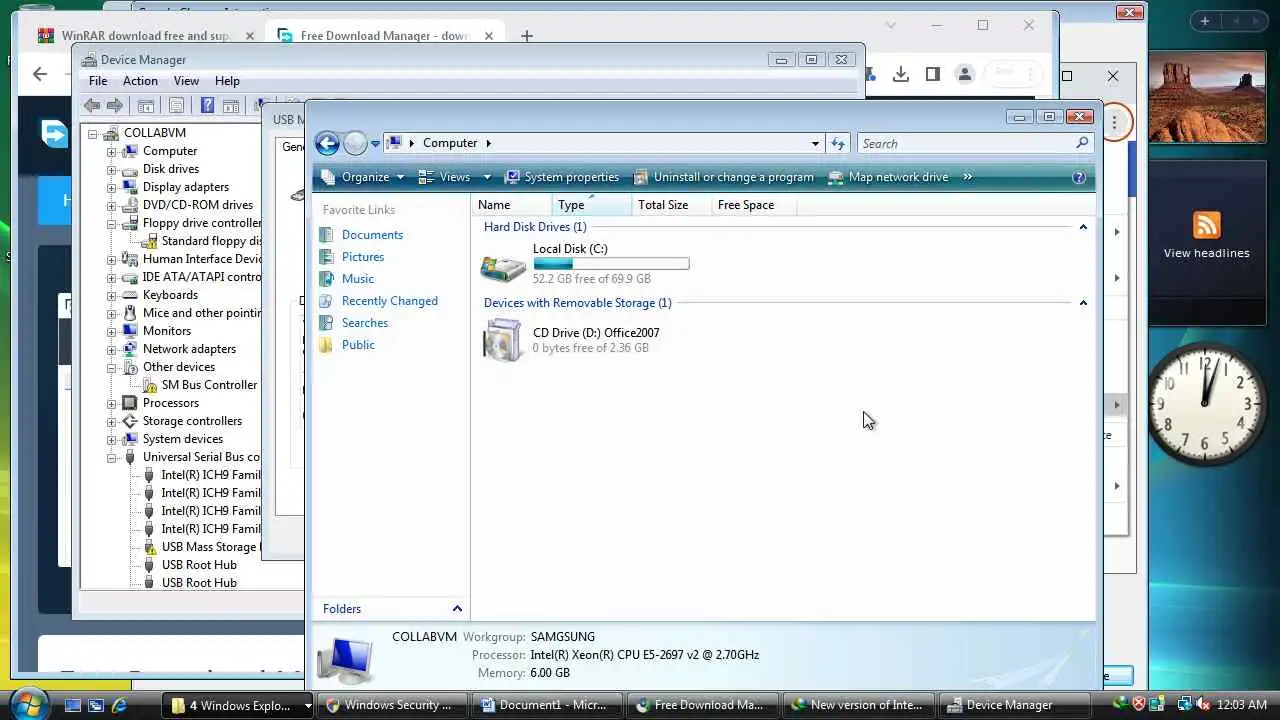Sort by the Free Space column
The width and height of the screenshot is (1280, 720).
(x=752, y=205)
